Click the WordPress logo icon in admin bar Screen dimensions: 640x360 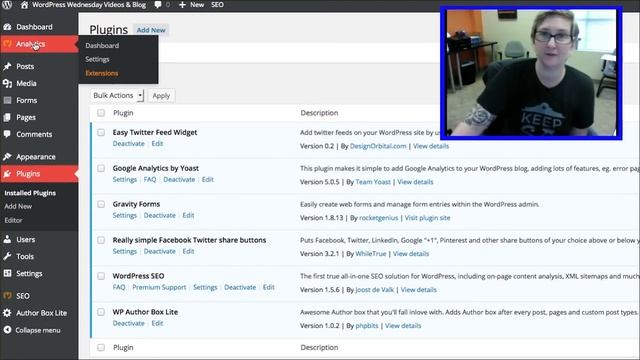click(x=7, y=5)
